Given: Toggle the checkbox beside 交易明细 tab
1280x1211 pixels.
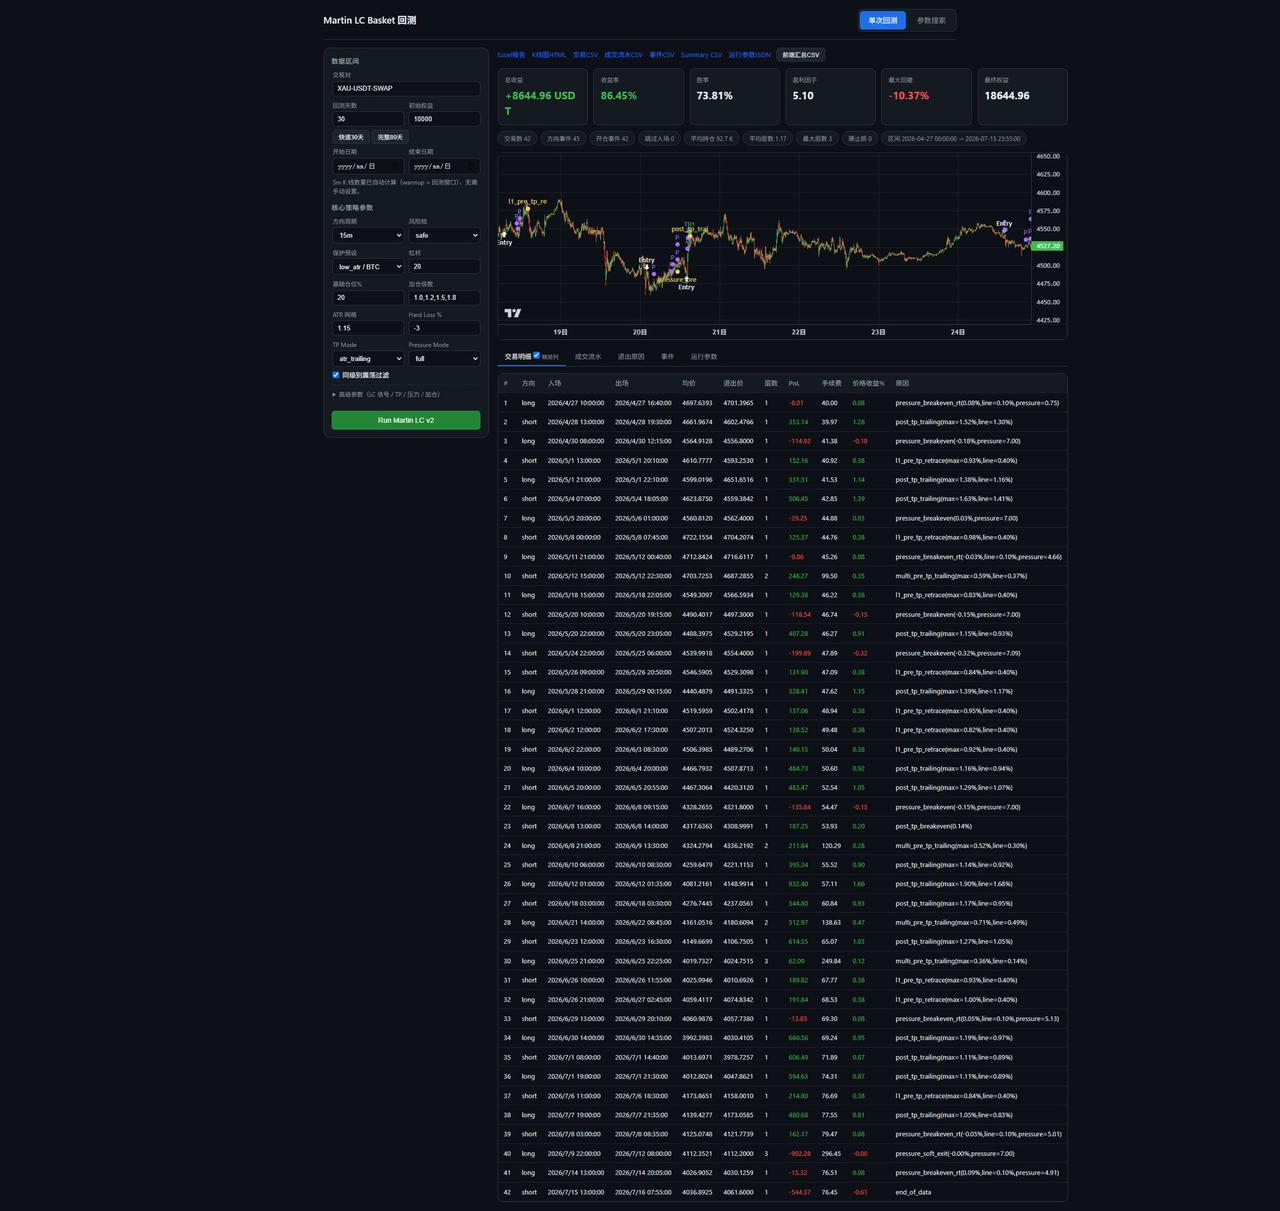Looking at the screenshot, I should coord(537,355).
